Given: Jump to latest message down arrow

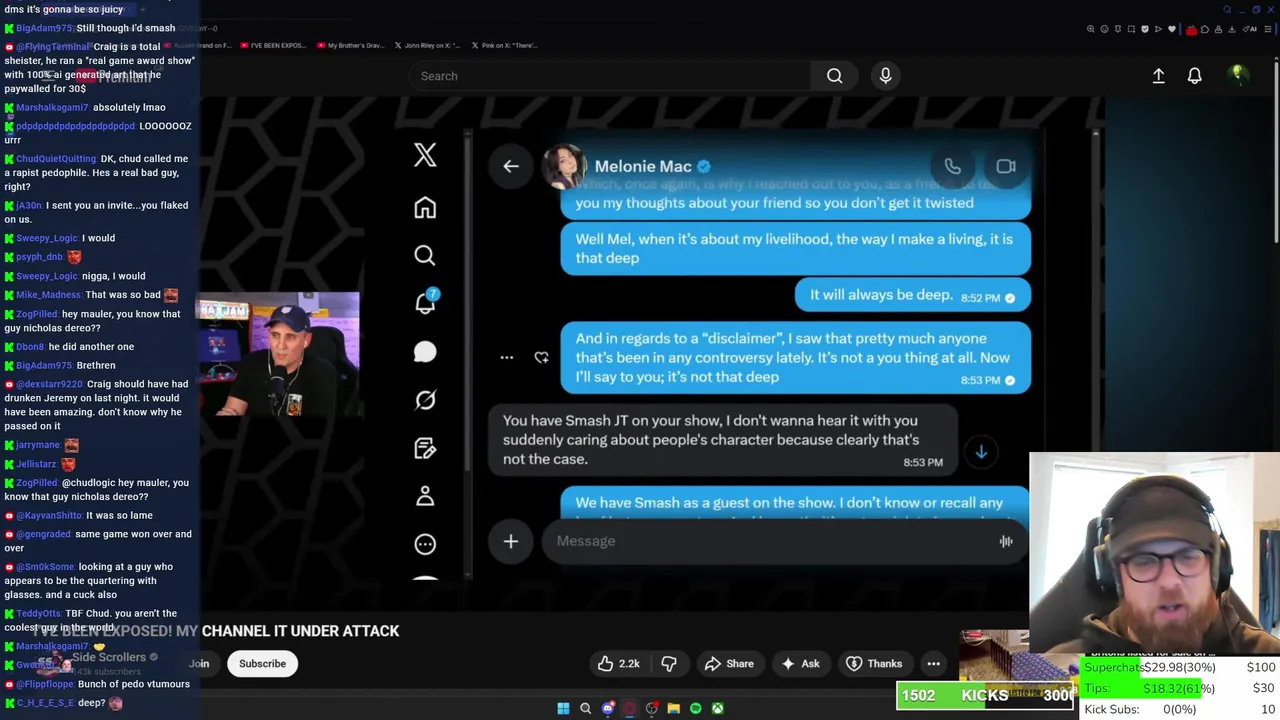Looking at the screenshot, I should pos(981,452).
